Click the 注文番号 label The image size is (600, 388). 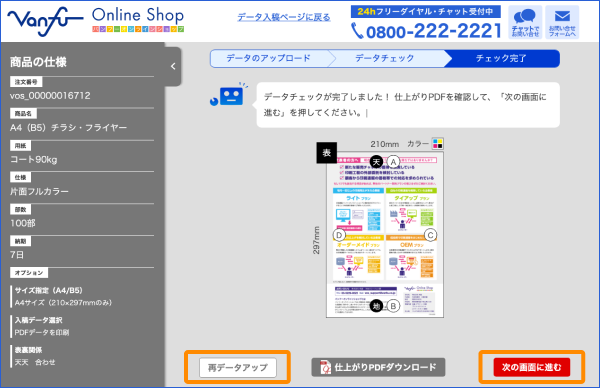26,82
